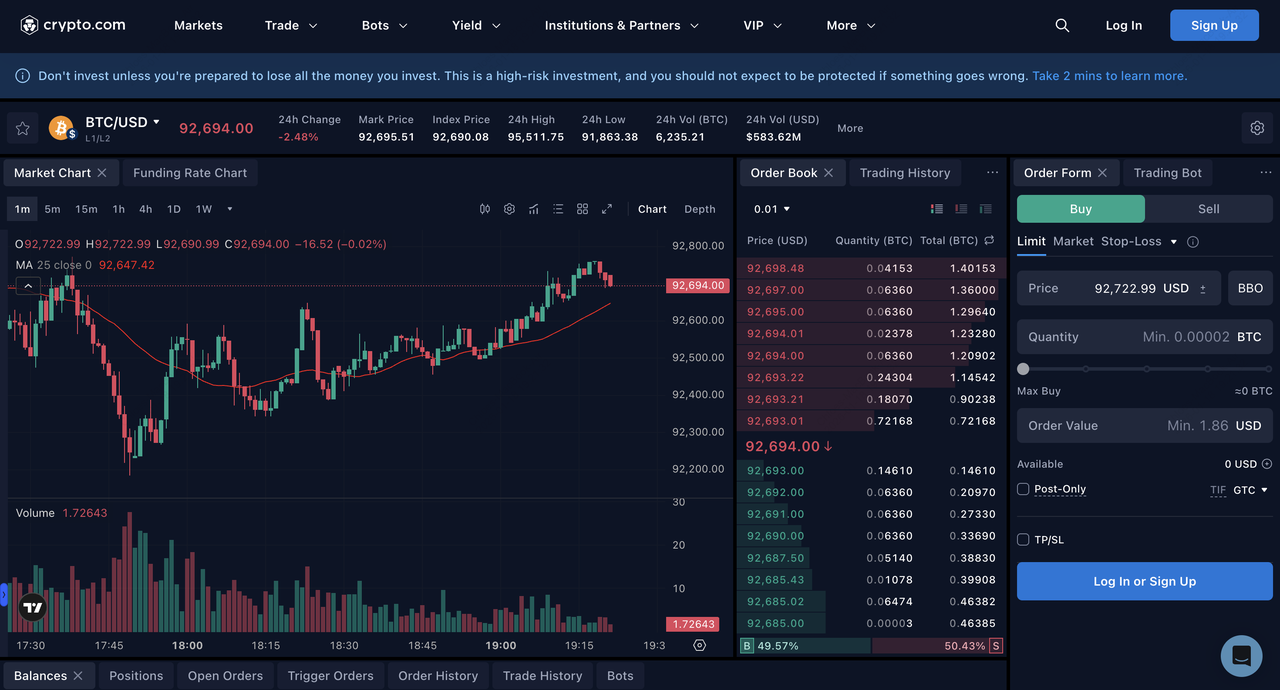Enable the TP/SL checkbox
This screenshot has width=1280, height=690.
[x=1023, y=540]
